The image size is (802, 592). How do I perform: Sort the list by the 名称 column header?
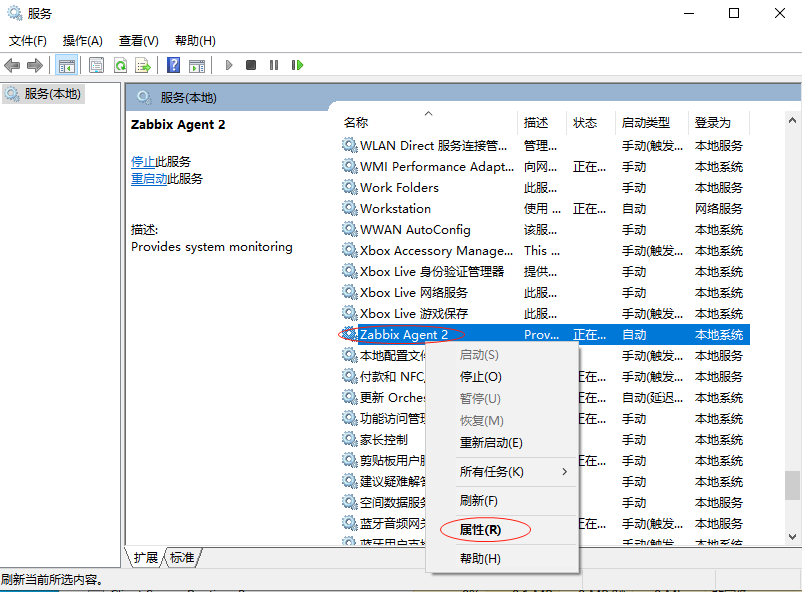(x=356, y=123)
